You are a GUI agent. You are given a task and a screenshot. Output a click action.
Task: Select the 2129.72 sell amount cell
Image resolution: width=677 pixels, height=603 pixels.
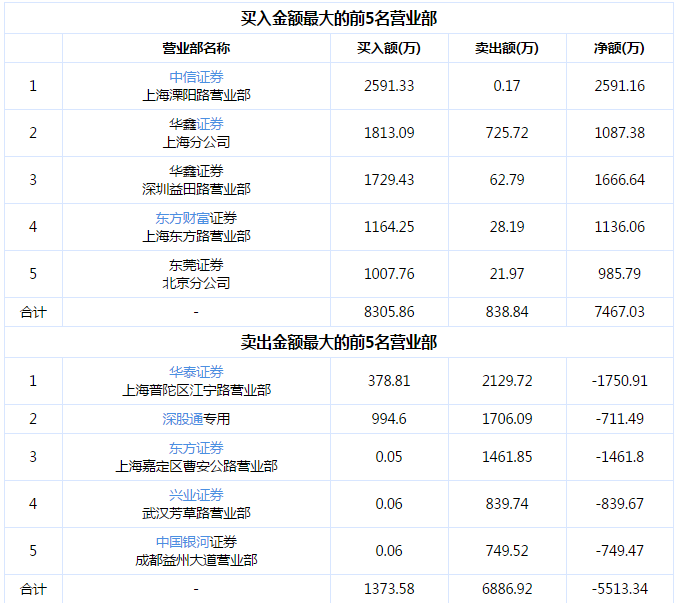click(507, 381)
